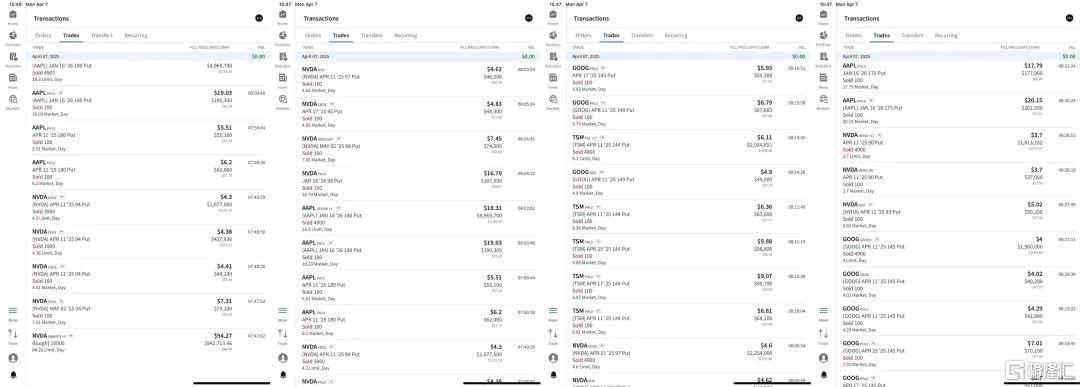
Task: Open Watchlist icon in the leftmost sidebar
Action: 12,58
